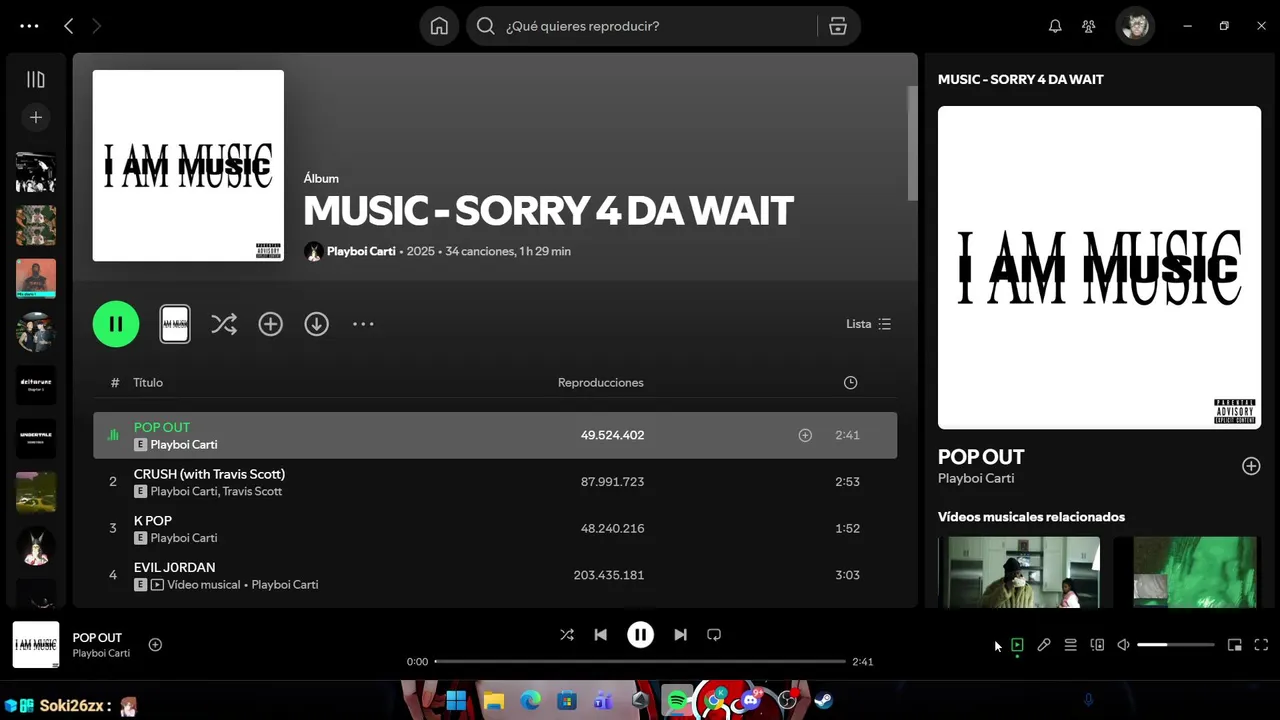Screen dimensions: 1280x720
Task: Go back with the left arrow
Action: [68, 26]
